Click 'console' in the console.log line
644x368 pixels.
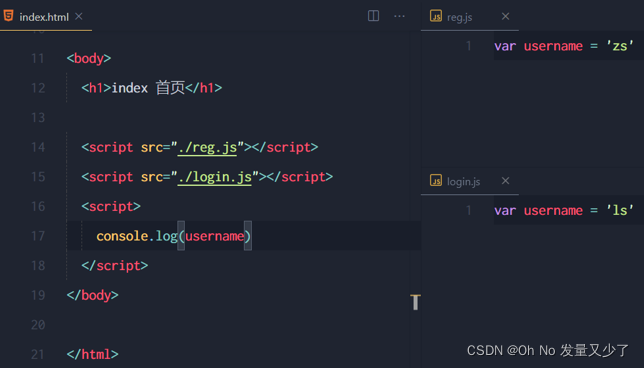click(x=122, y=236)
